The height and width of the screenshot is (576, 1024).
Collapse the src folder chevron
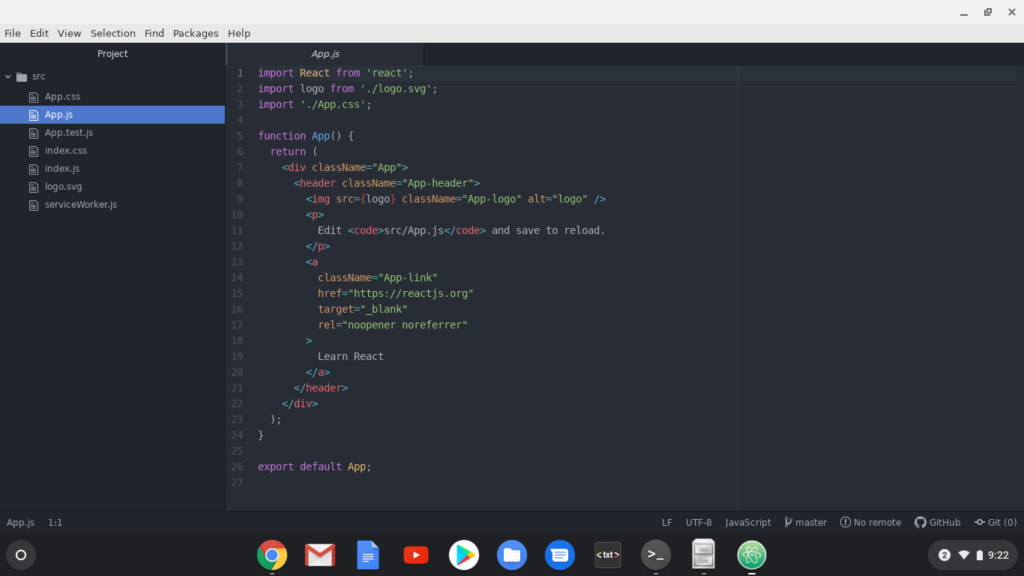click(8, 76)
